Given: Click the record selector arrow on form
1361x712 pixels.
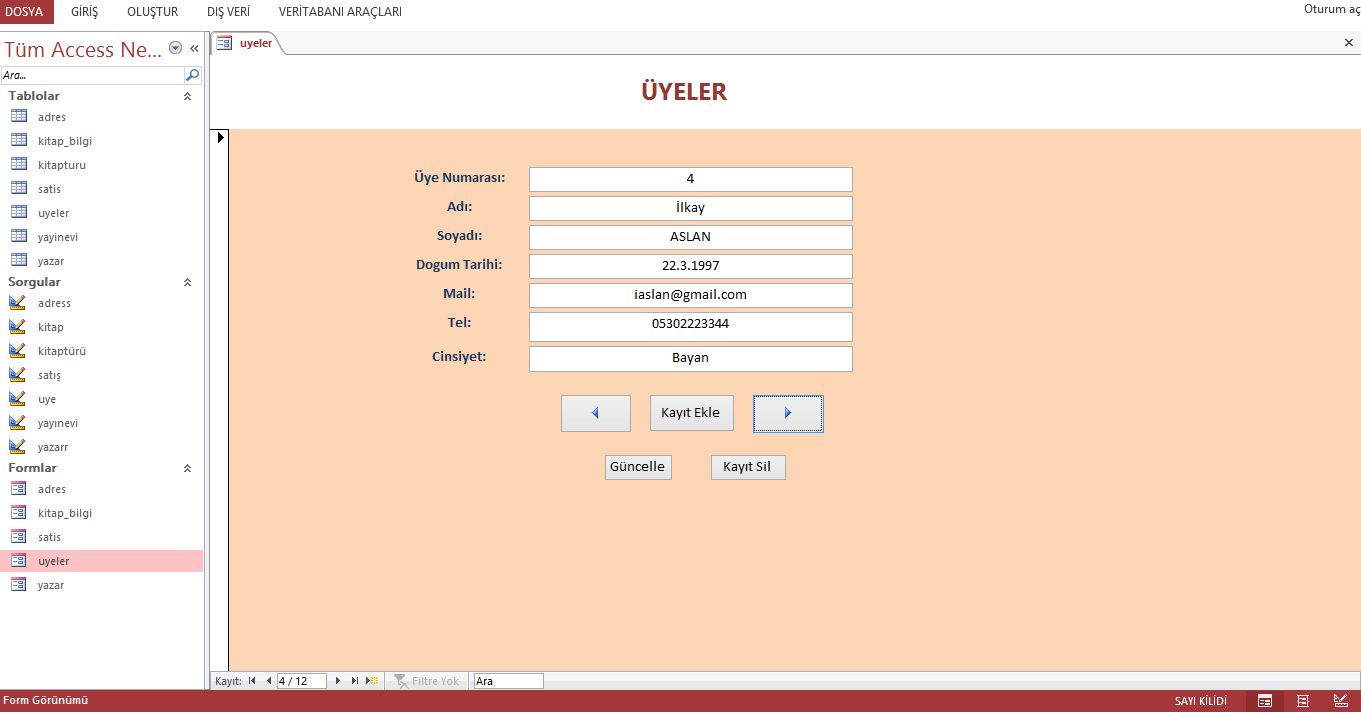Looking at the screenshot, I should (x=221, y=137).
